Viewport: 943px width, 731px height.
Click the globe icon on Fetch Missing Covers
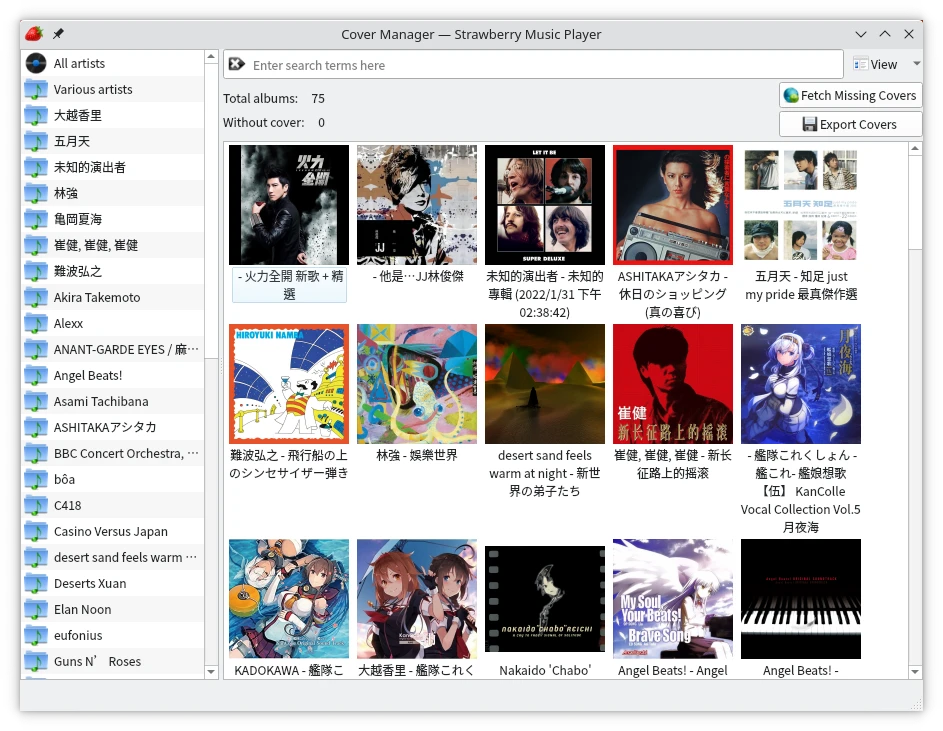[x=791, y=96]
